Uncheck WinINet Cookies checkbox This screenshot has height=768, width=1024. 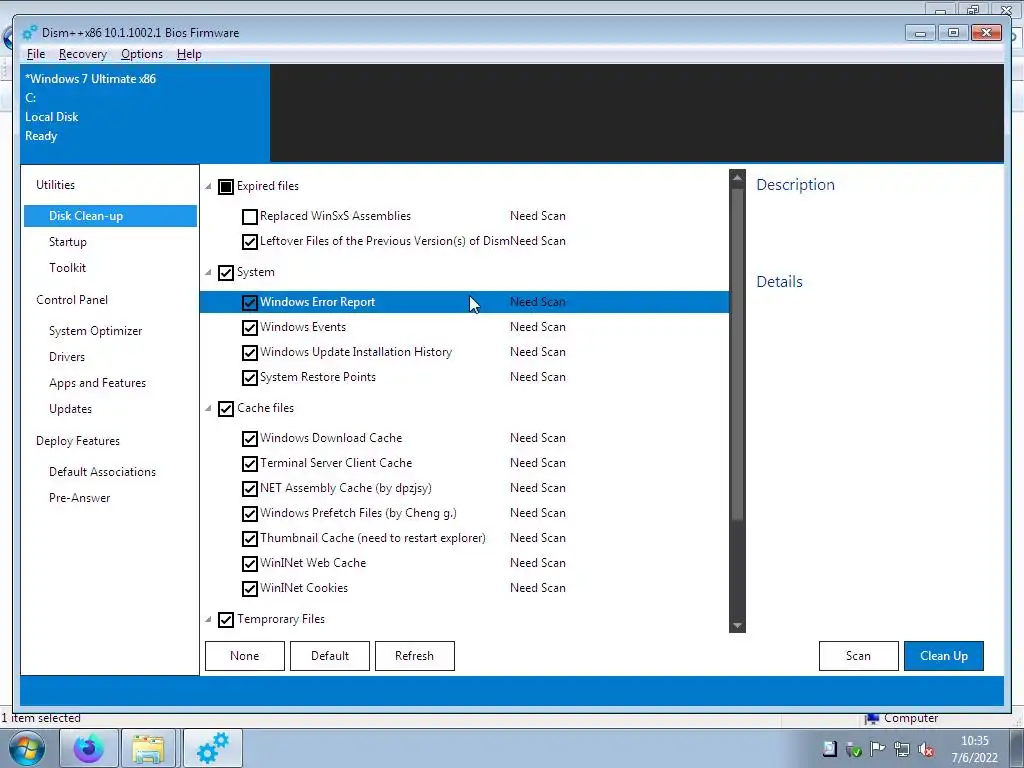pos(249,588)
